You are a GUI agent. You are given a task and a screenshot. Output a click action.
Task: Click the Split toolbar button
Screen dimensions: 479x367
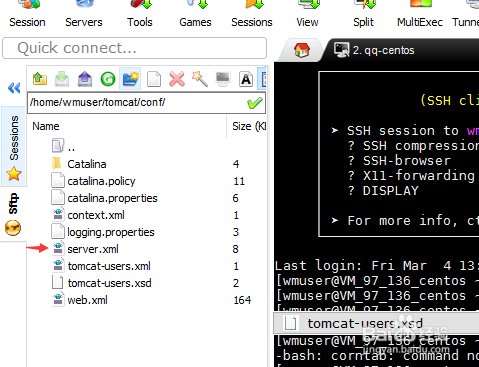(363, 15)
